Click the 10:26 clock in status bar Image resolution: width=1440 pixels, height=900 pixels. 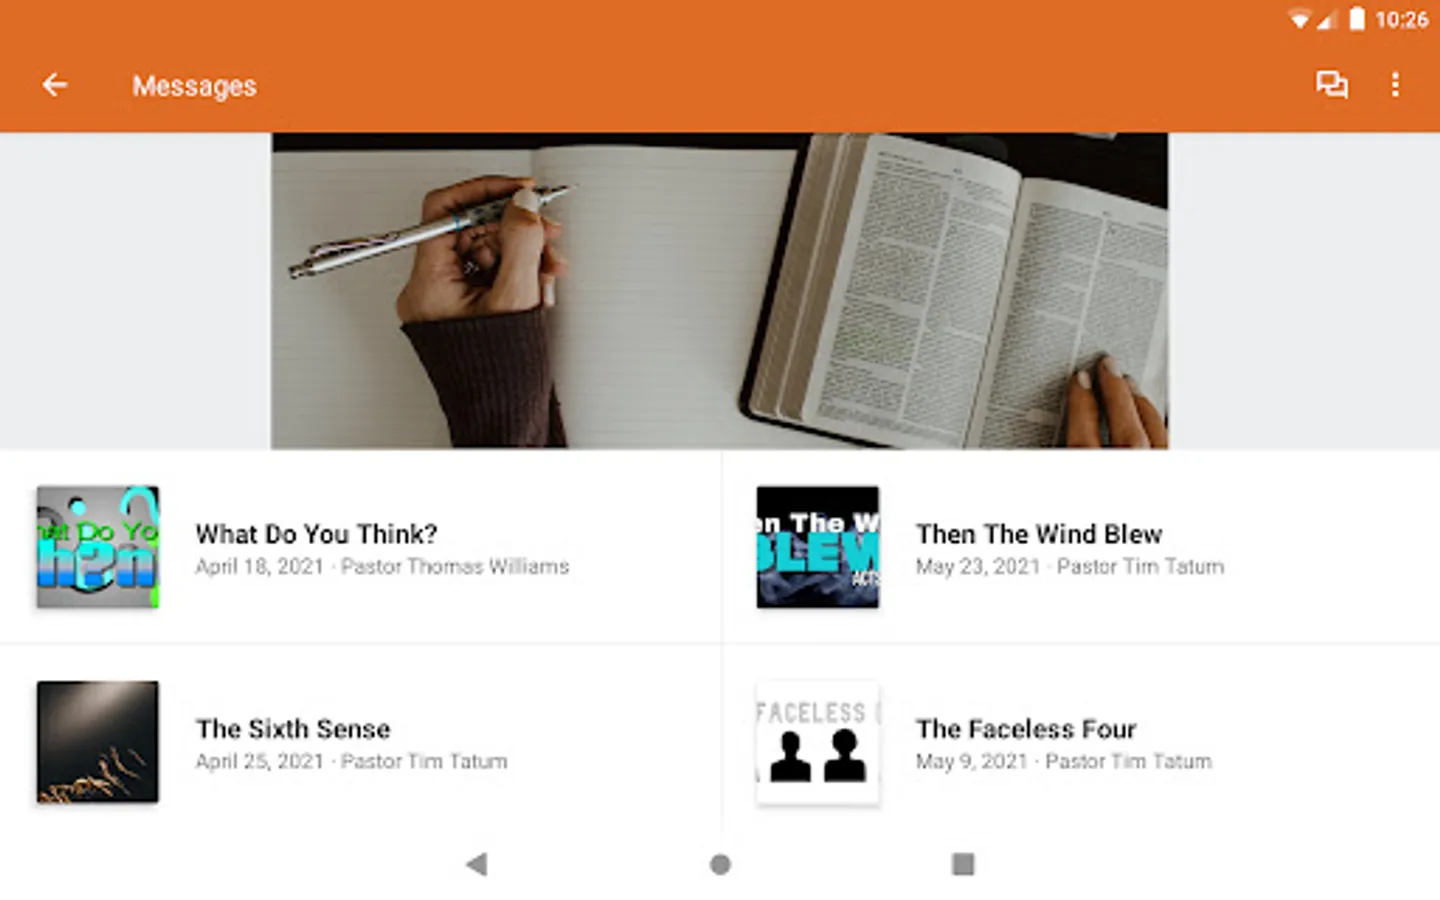[x=1402, y=20]
